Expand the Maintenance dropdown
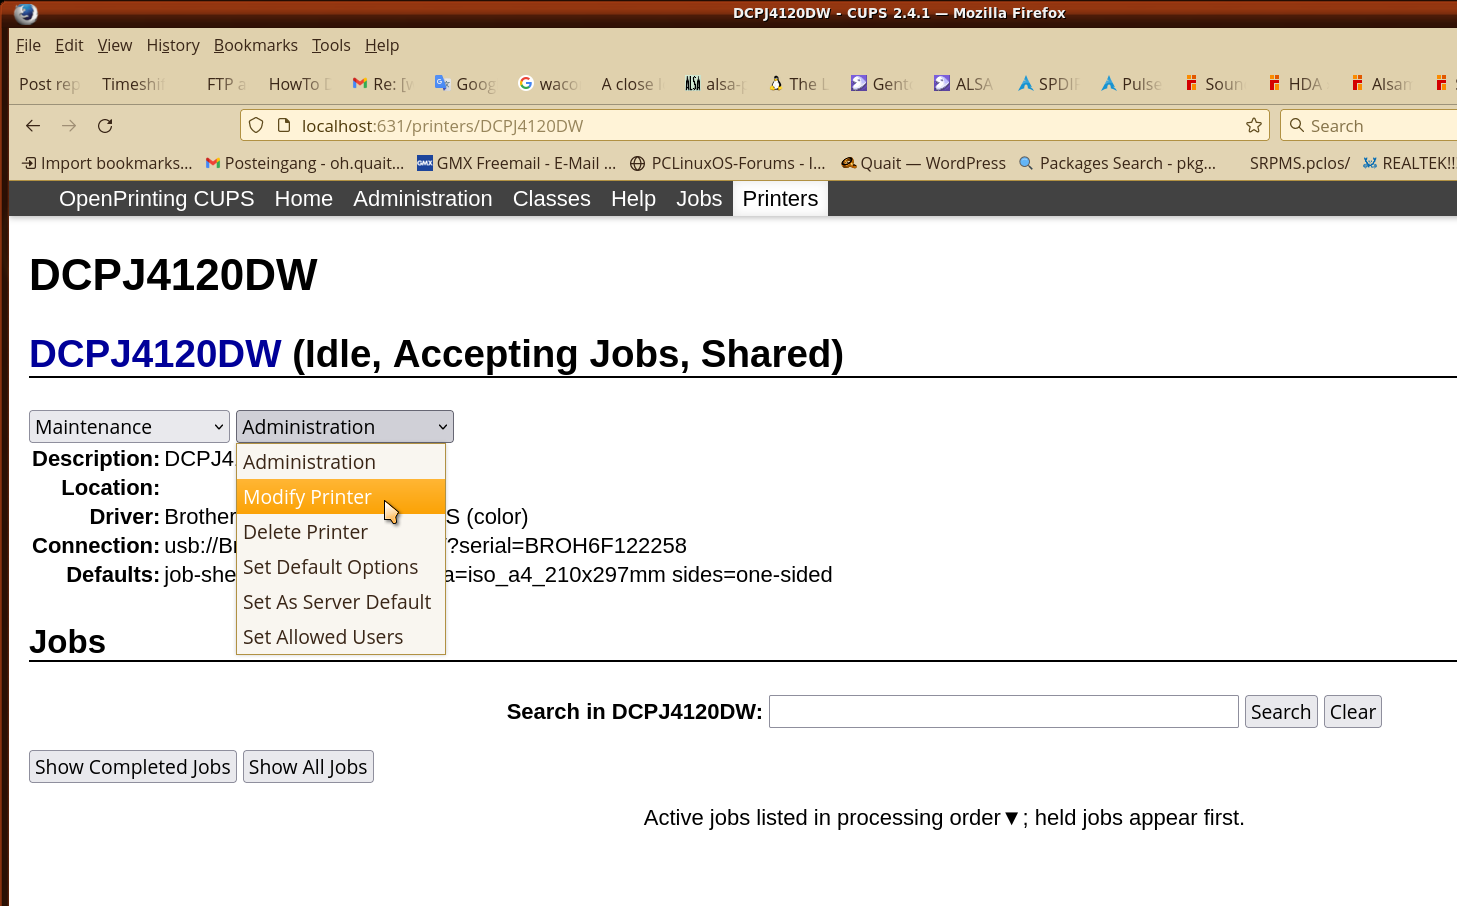 [129, 427]
